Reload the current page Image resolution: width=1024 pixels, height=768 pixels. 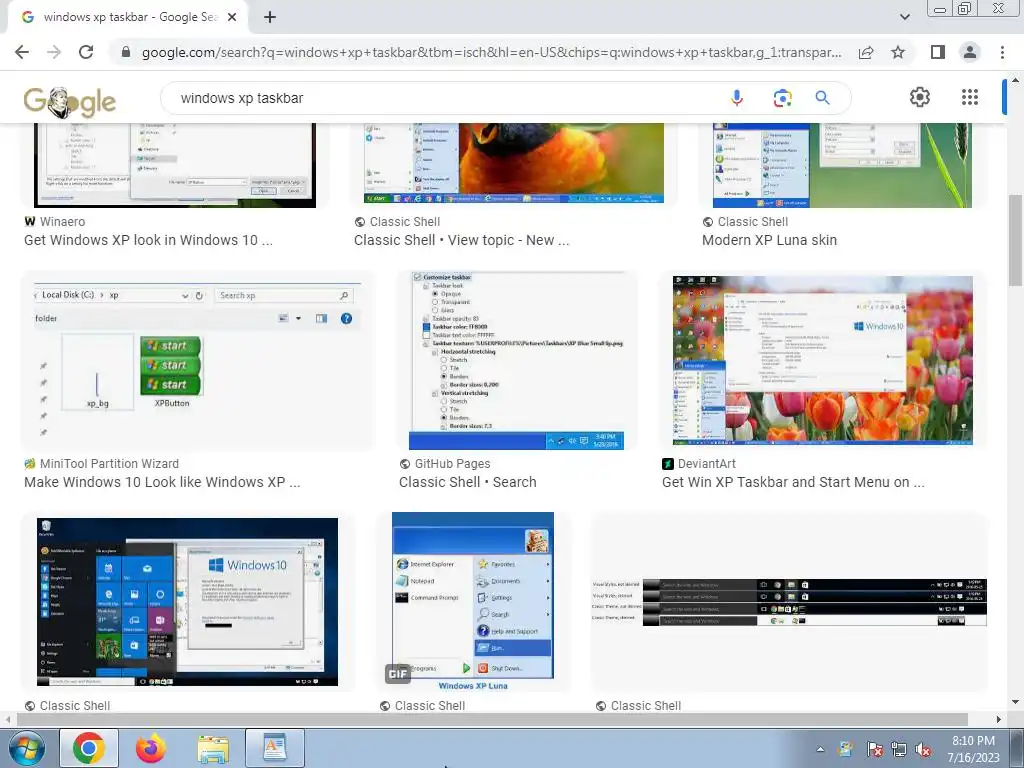click(x=86, y=52)
